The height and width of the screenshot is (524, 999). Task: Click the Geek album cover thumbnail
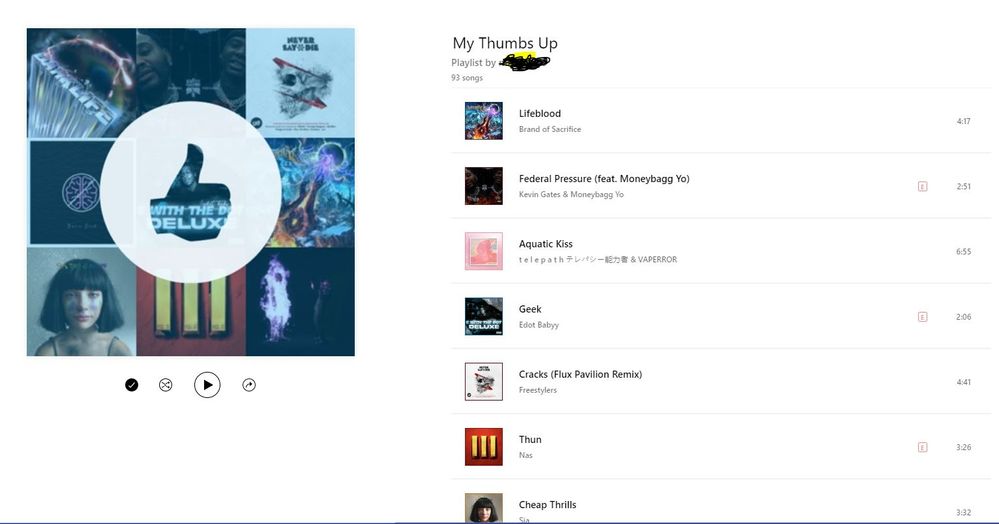484,316
